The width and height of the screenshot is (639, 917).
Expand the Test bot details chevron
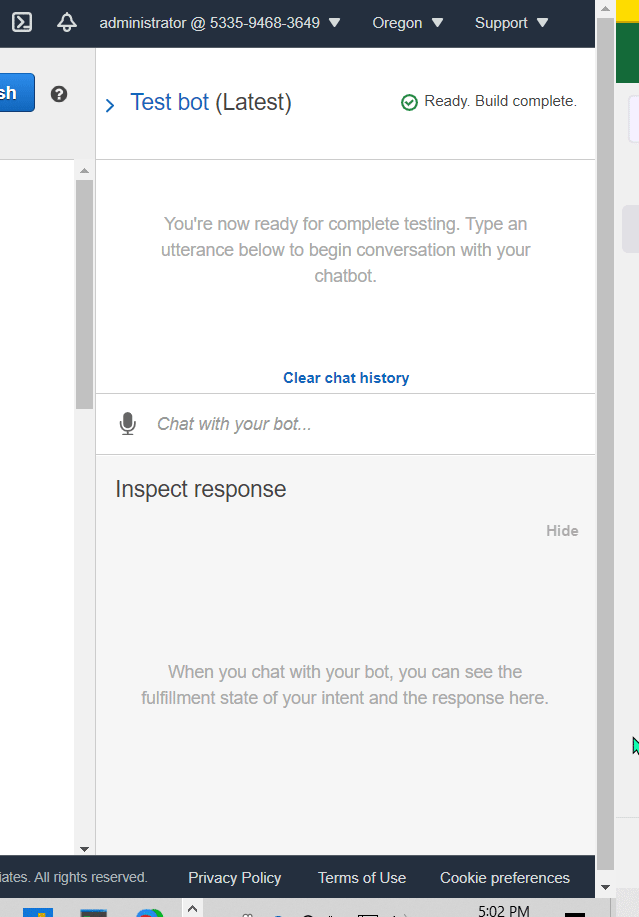[109, 104]
